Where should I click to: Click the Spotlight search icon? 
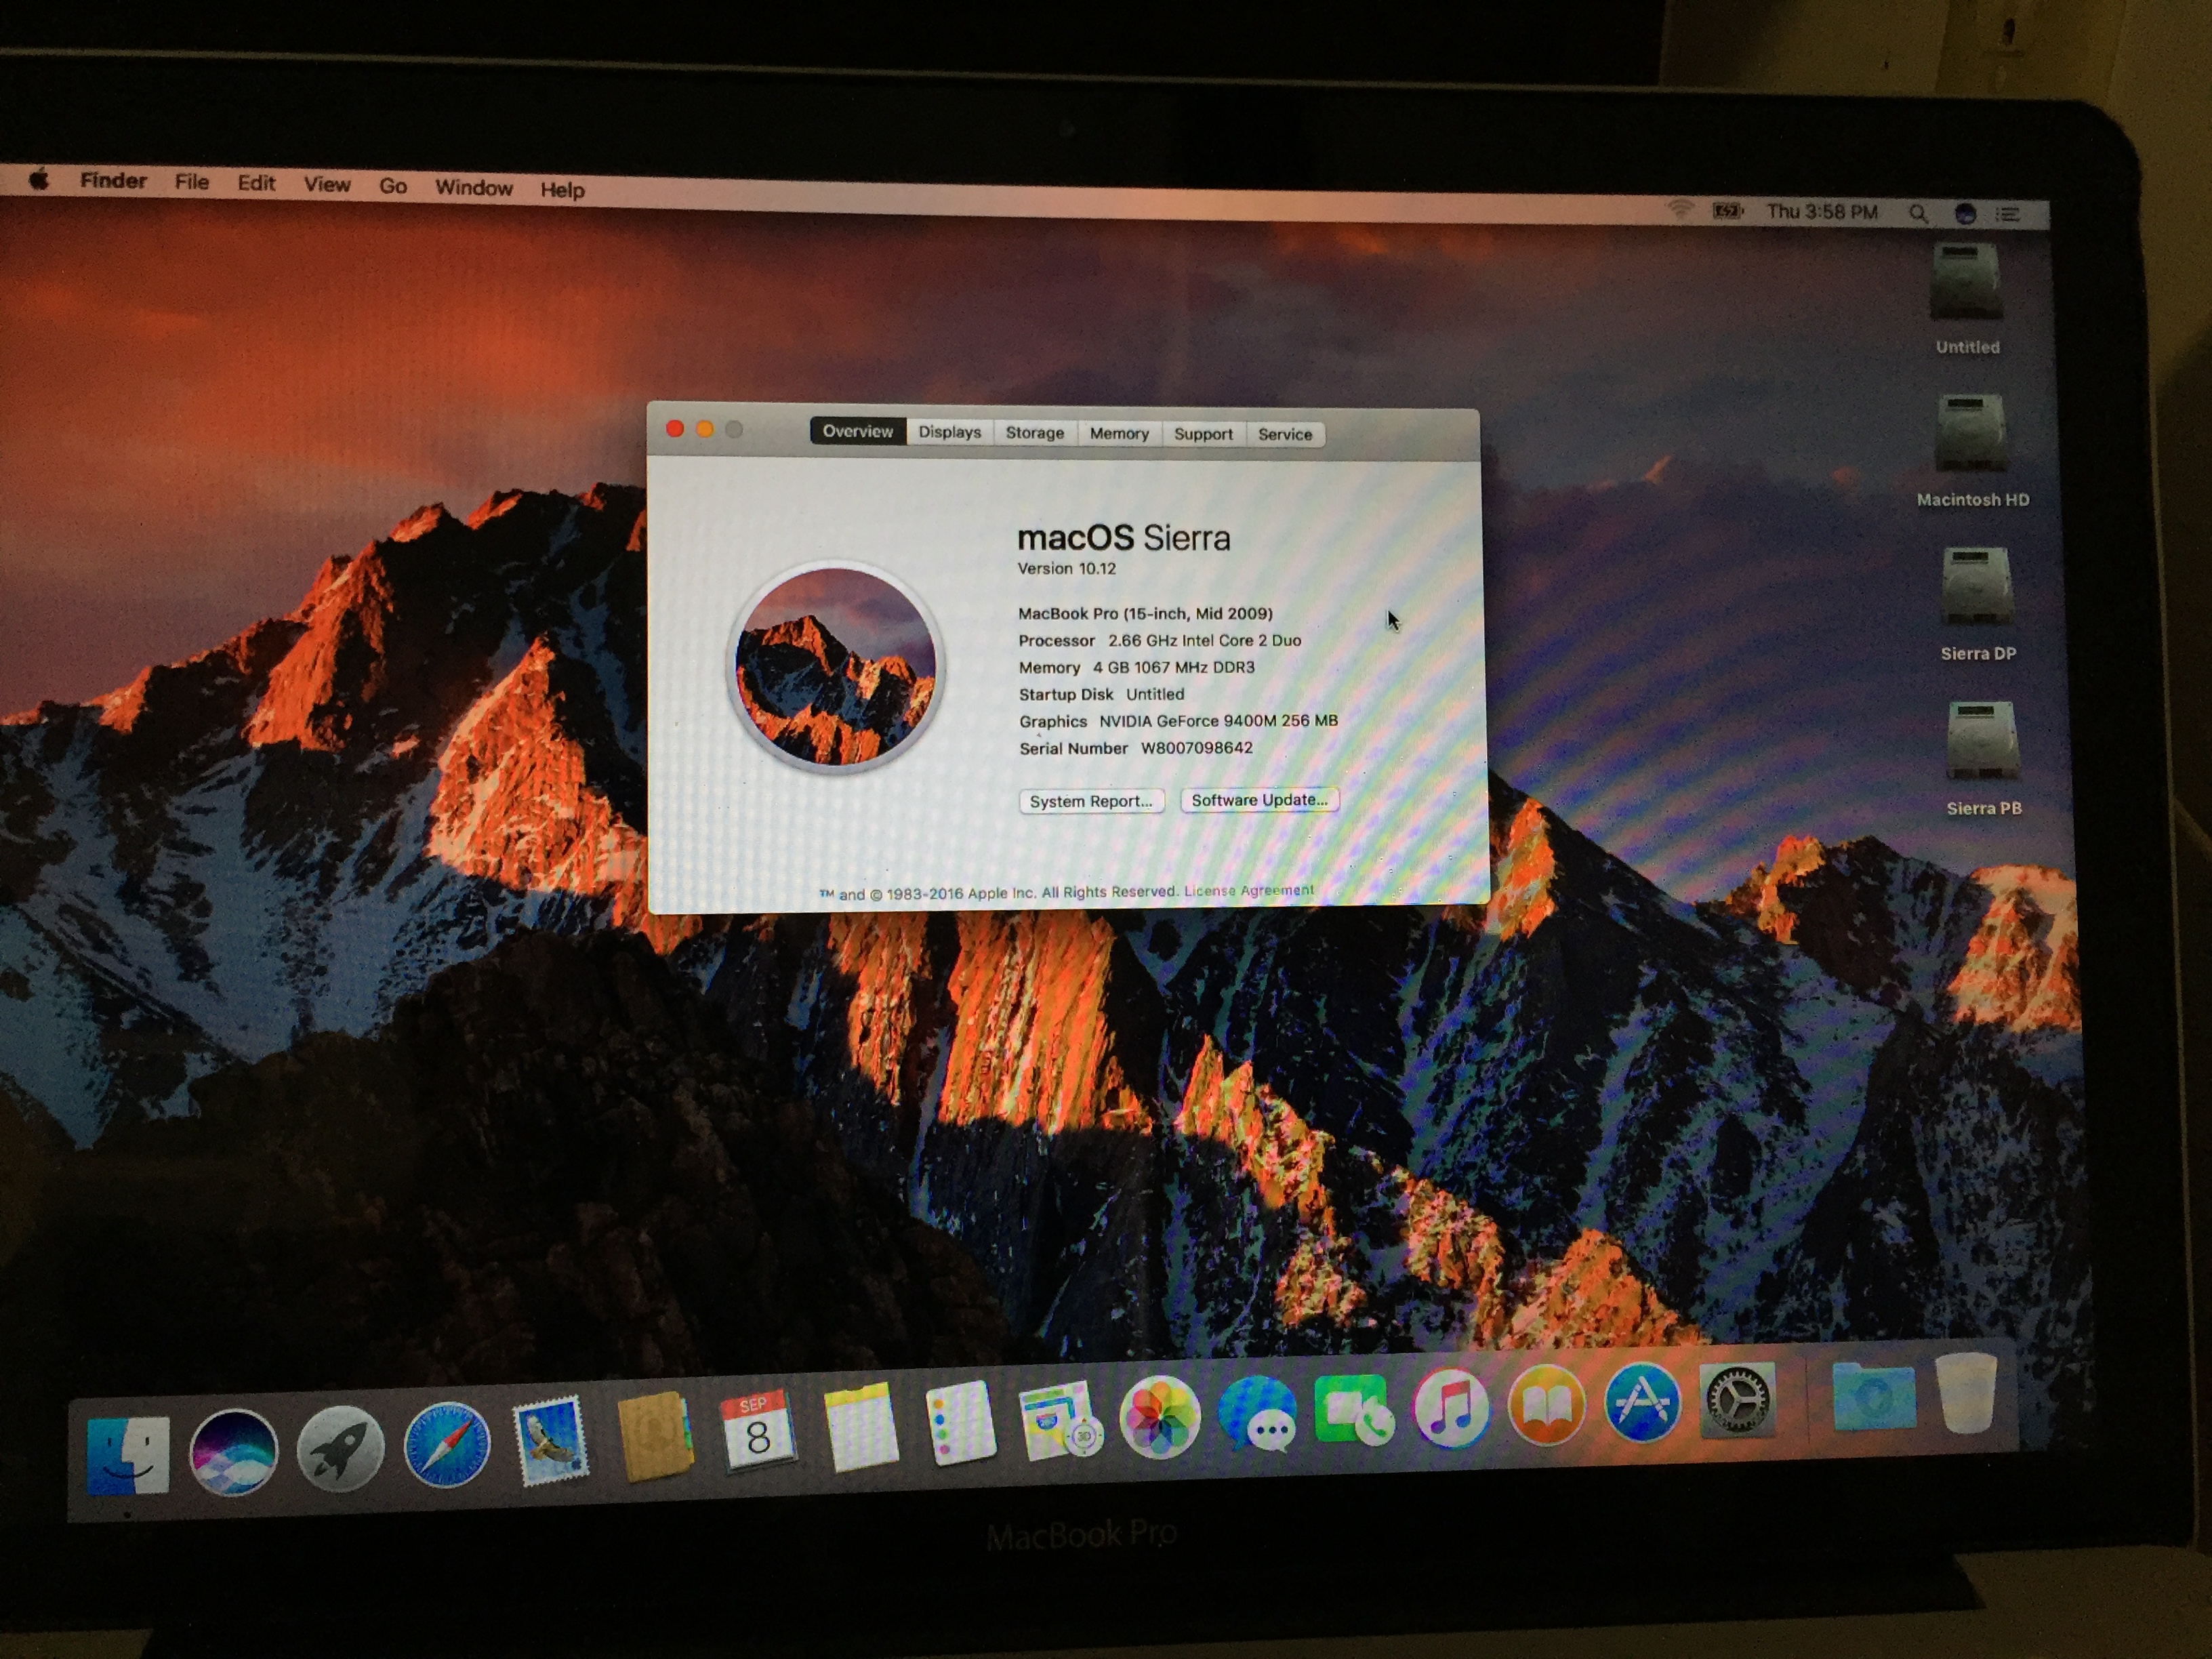coord(1917,213)
